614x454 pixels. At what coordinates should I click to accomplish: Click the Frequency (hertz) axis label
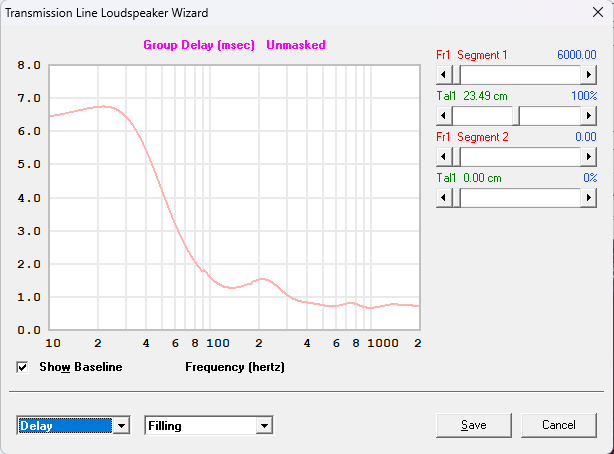click(x=235, y=367)
